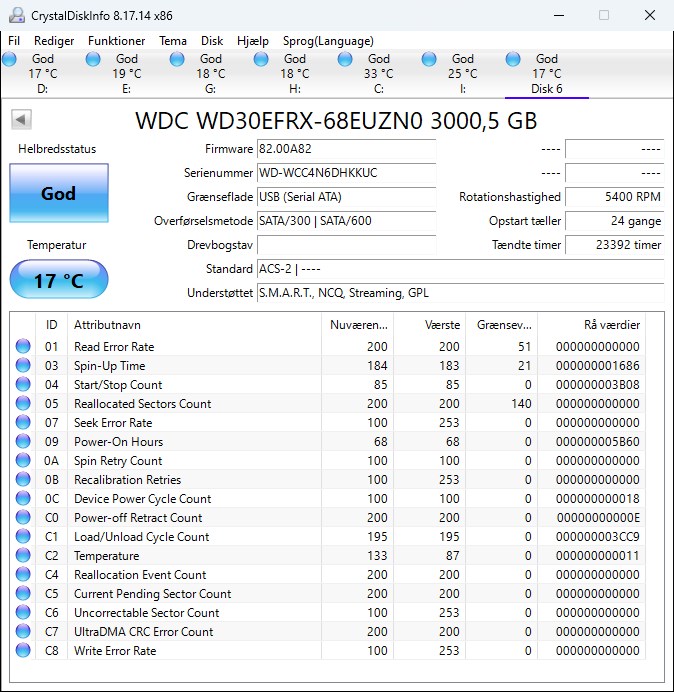Click the Grænsev... column header

501,325
